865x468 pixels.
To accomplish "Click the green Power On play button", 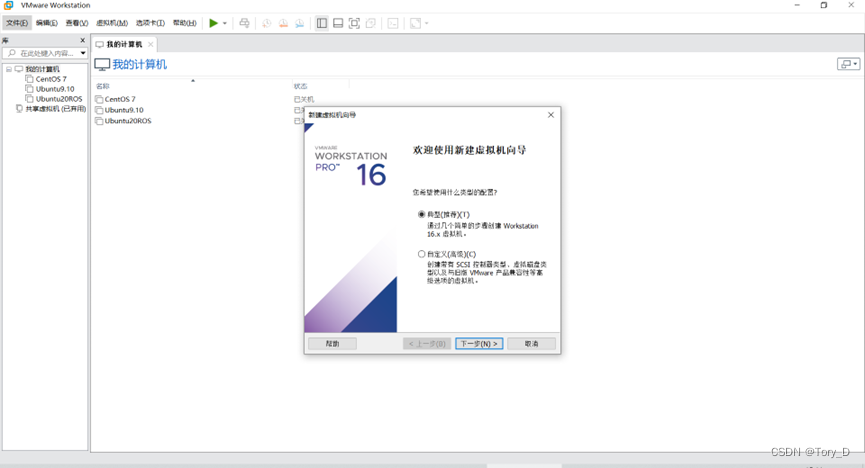I will pos(213,23).
